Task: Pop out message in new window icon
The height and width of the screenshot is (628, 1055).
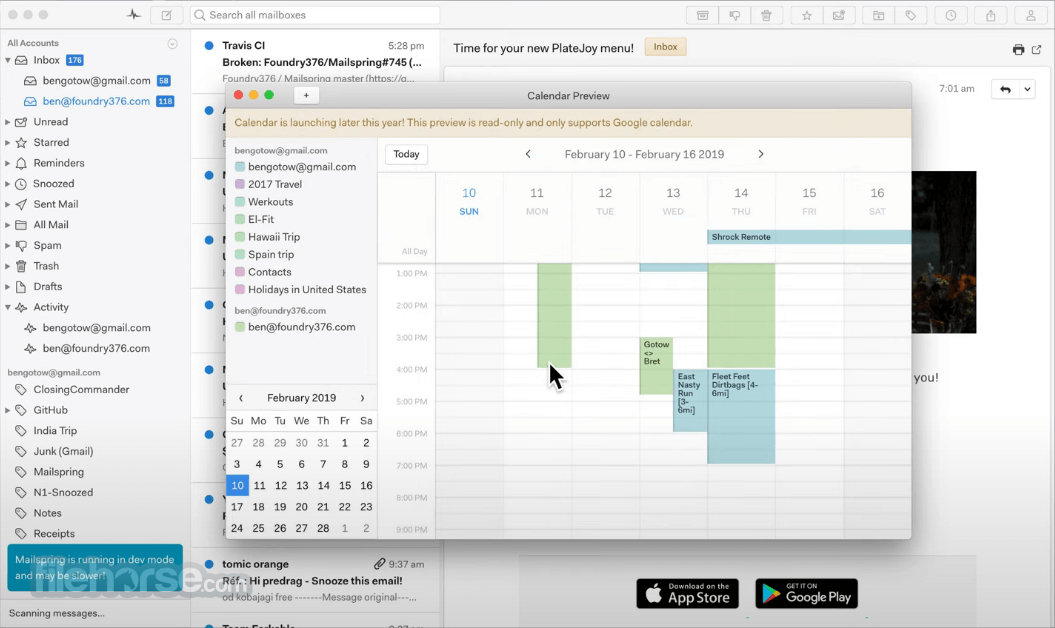Action: [x=1037, y=49]
